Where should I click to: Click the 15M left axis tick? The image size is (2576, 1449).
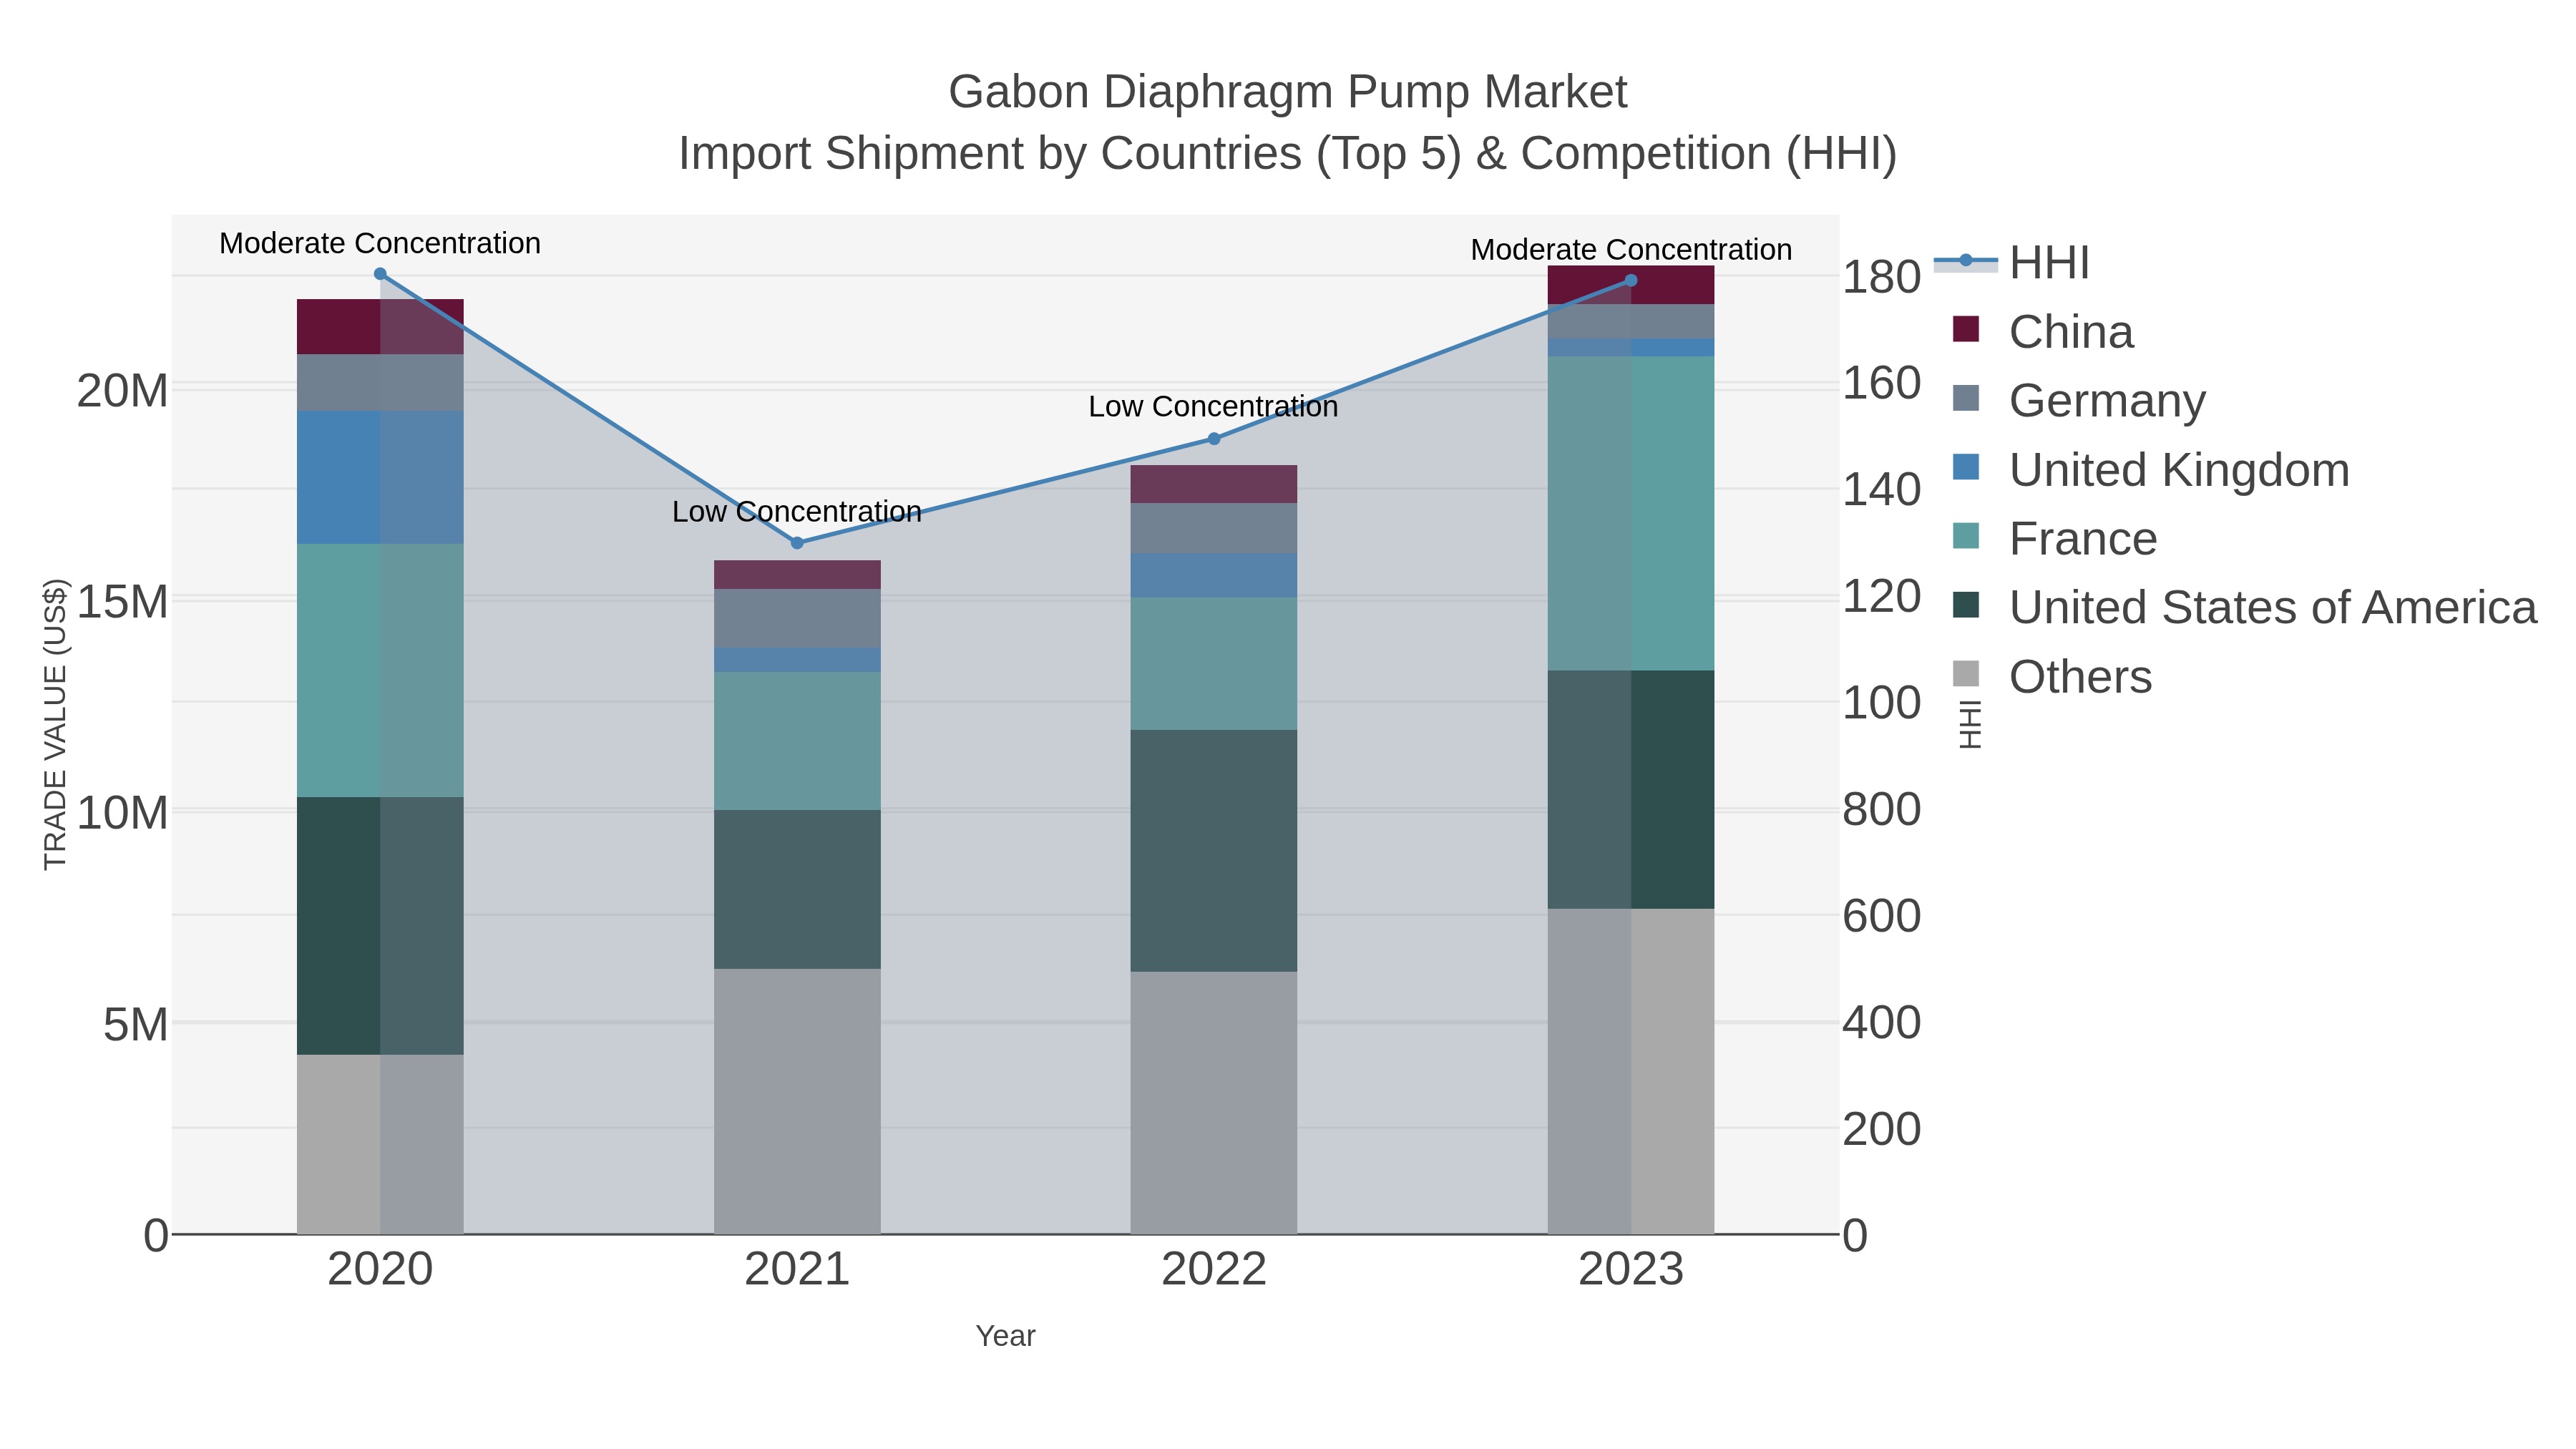coord(122,602)
